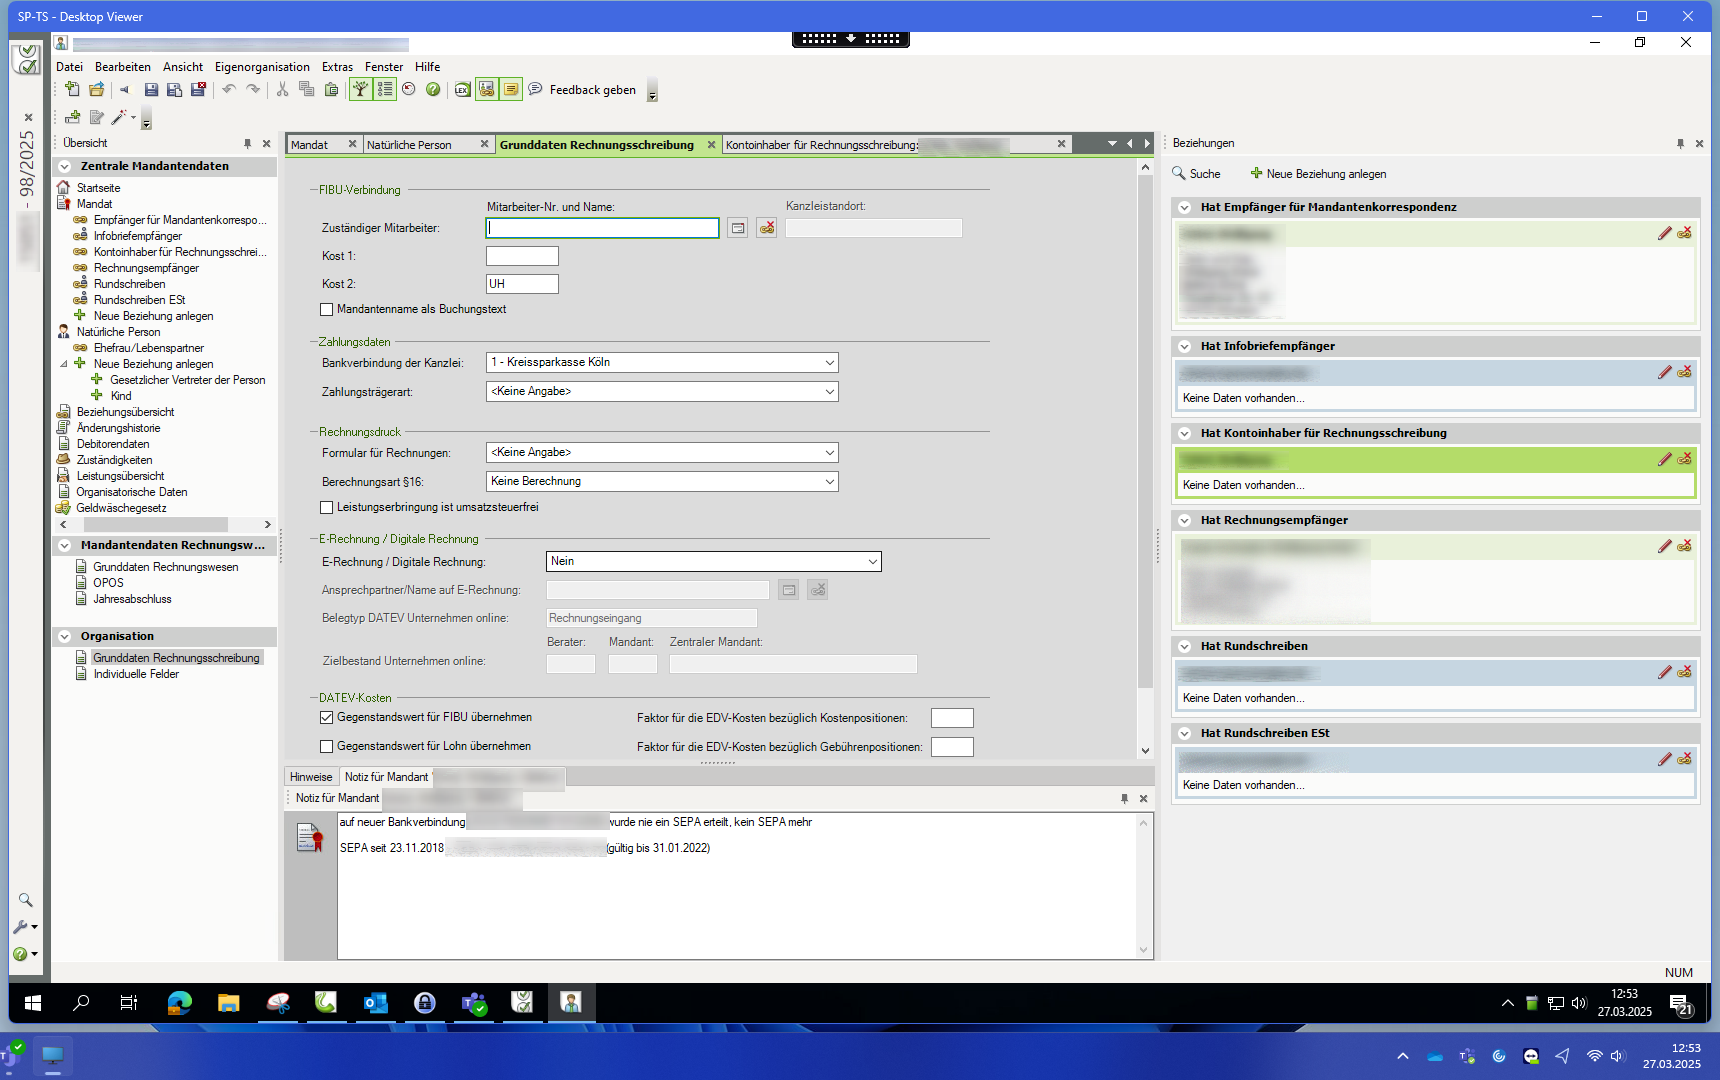Toggle the tree view icon in the toolbar
This screenshot has width=1720, height=1080.
pyautogui.click(x=360, y=90)
